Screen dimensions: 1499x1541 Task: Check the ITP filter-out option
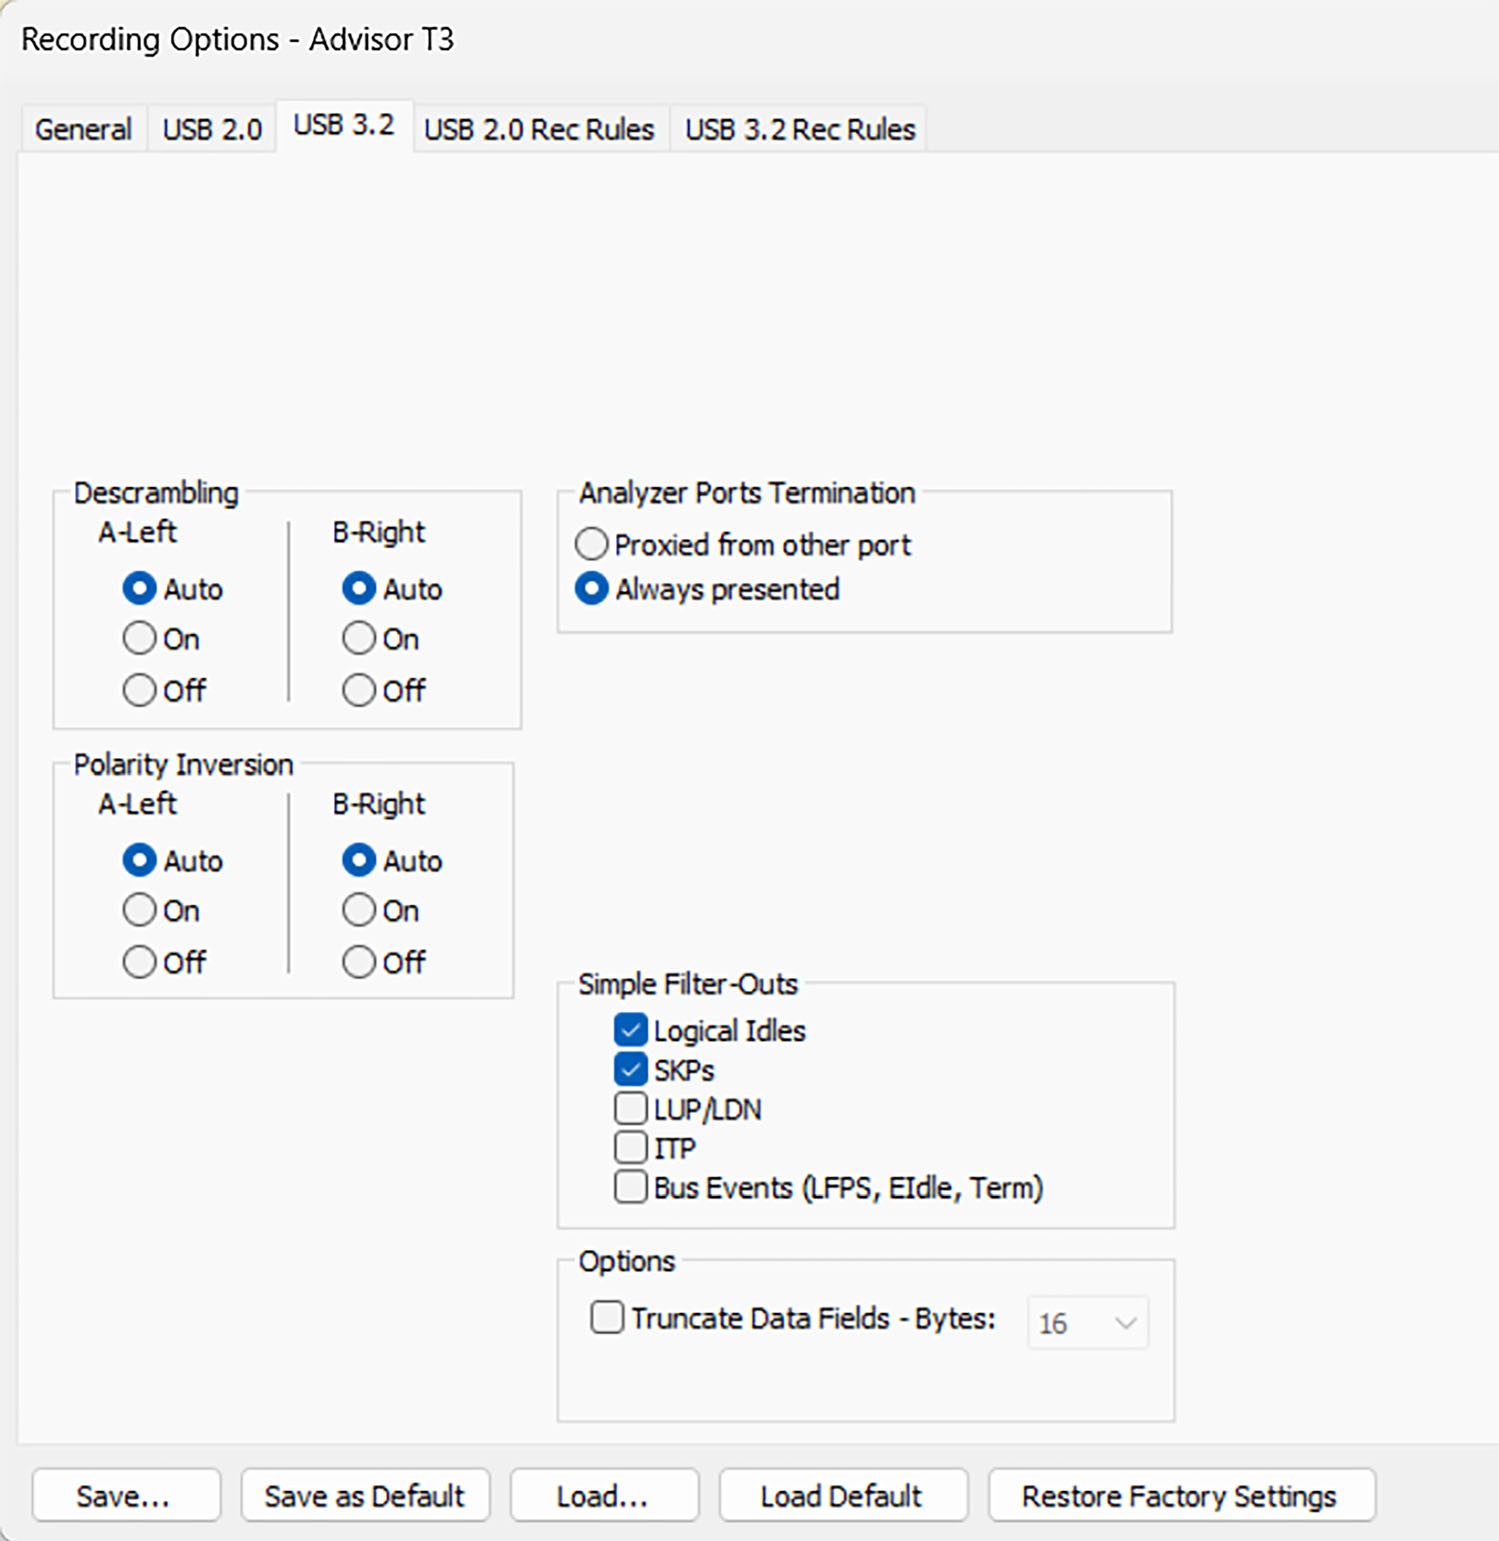(630, 1148)
